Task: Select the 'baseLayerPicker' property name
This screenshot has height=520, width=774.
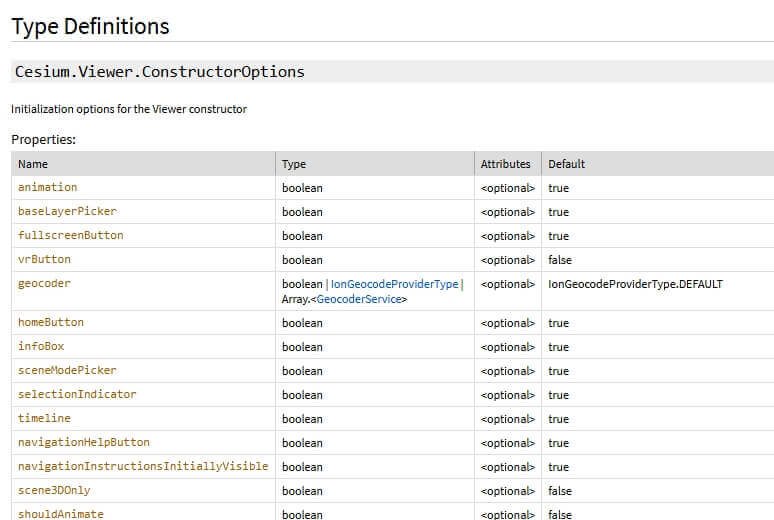Action: click(67, 211)
